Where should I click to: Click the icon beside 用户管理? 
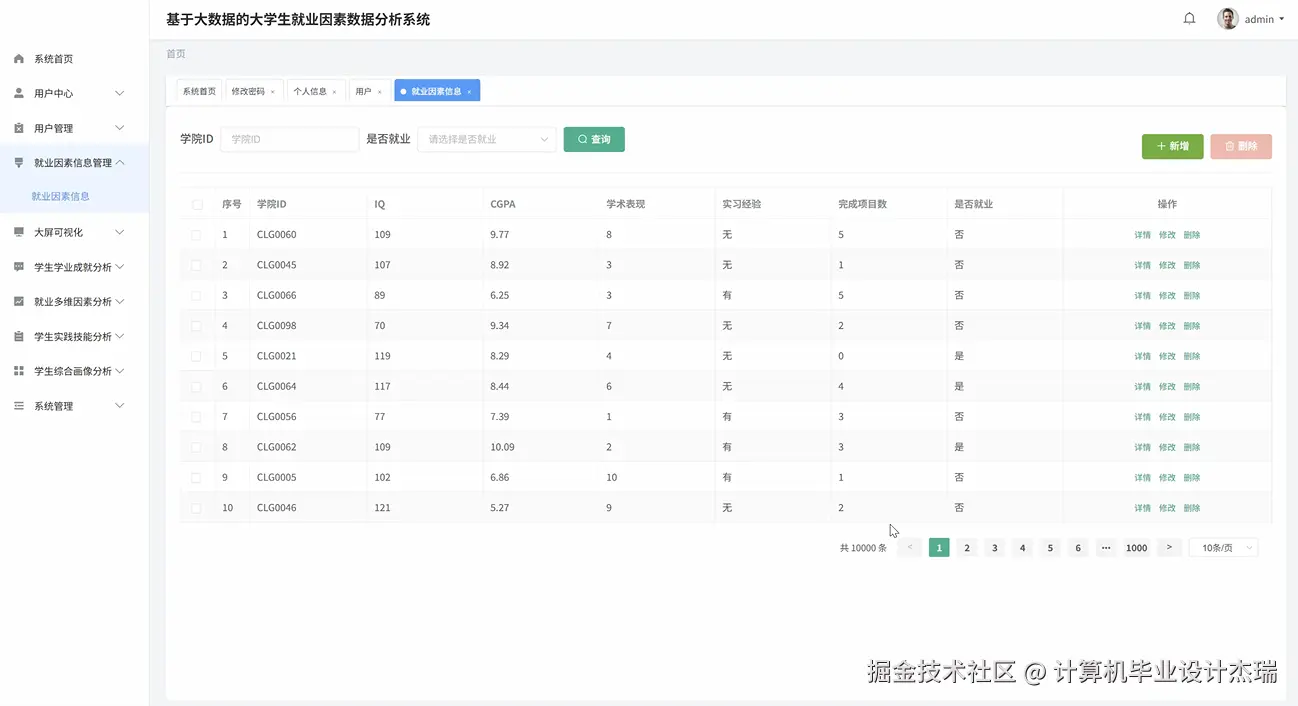point(18,128)
